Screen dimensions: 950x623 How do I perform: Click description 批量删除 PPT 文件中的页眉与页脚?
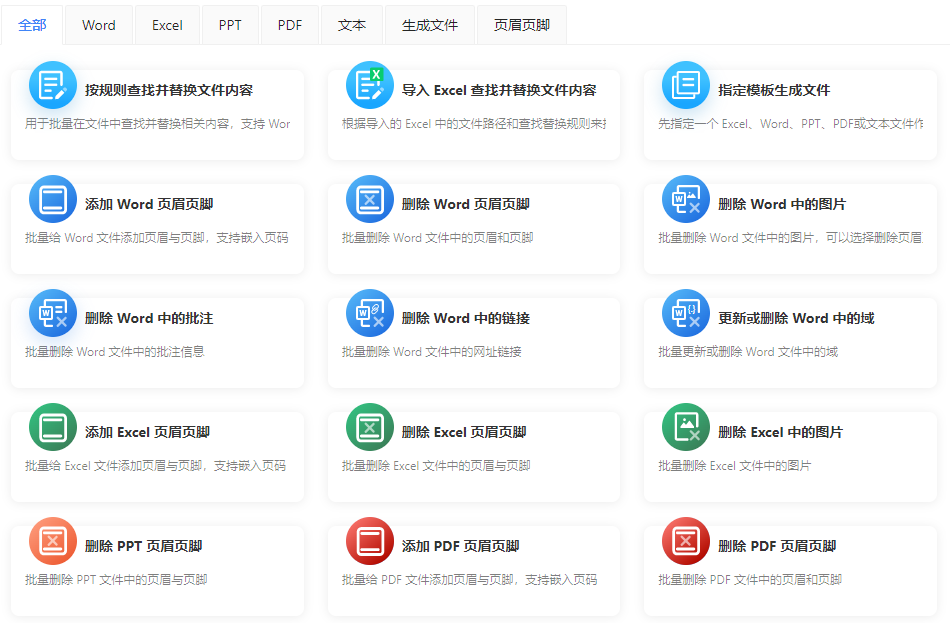(x=116, y=579)
